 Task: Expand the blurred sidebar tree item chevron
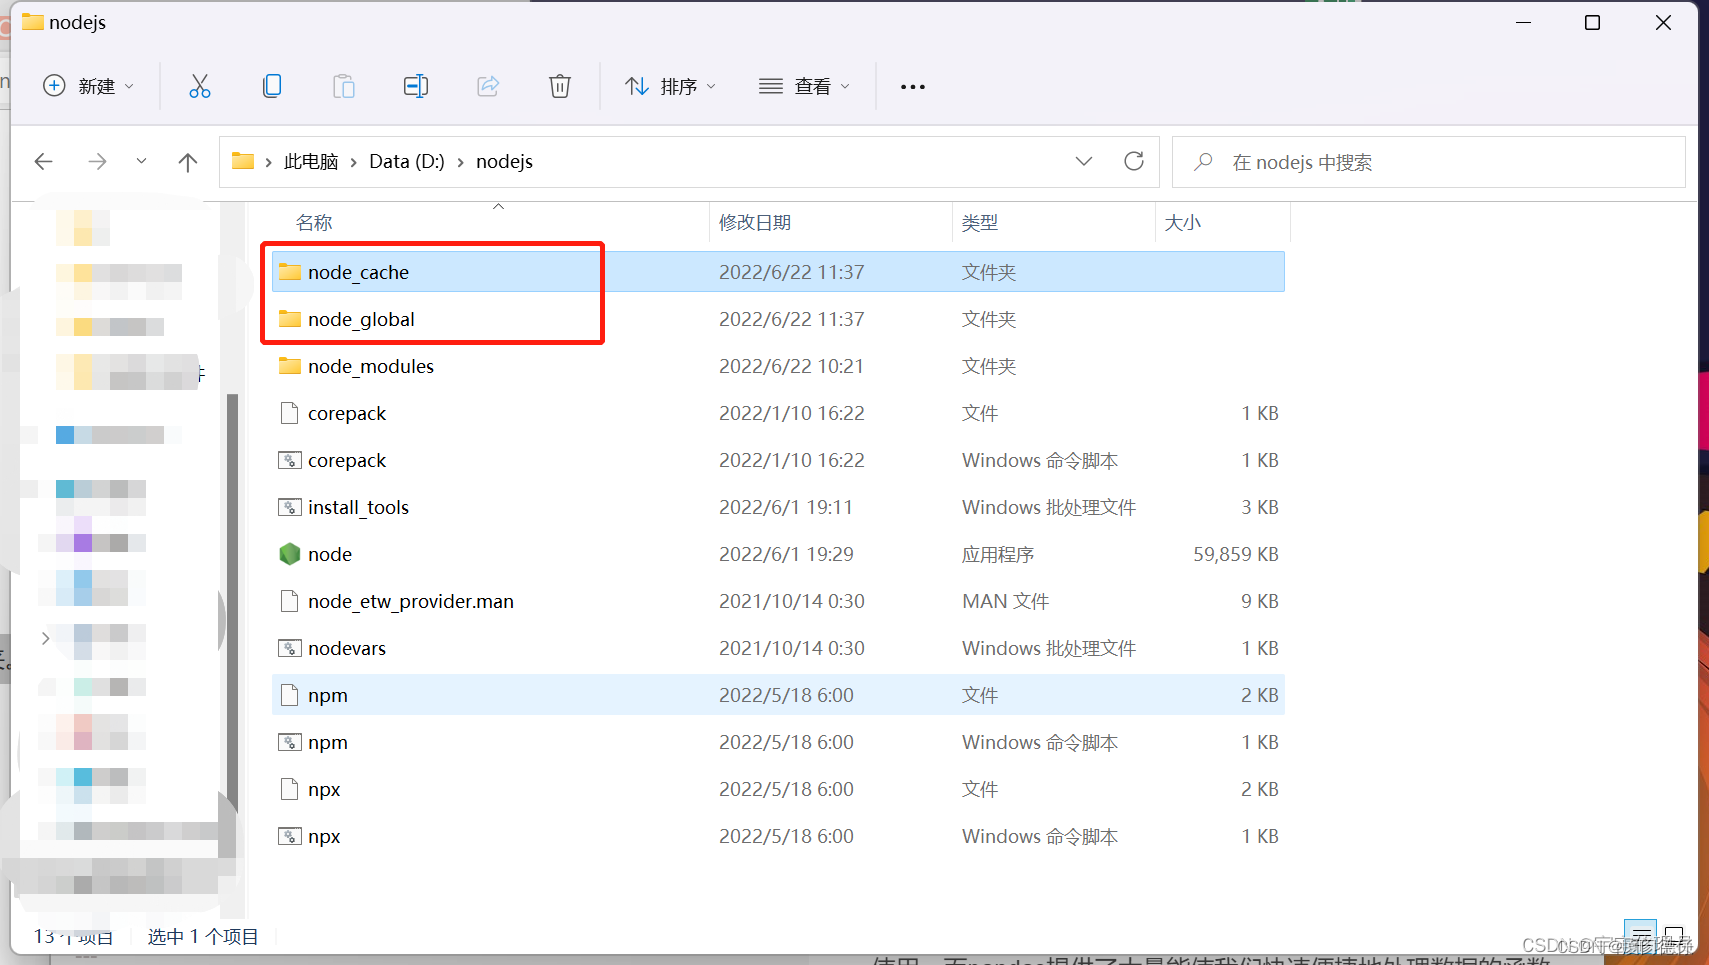[x=45, y=638]
